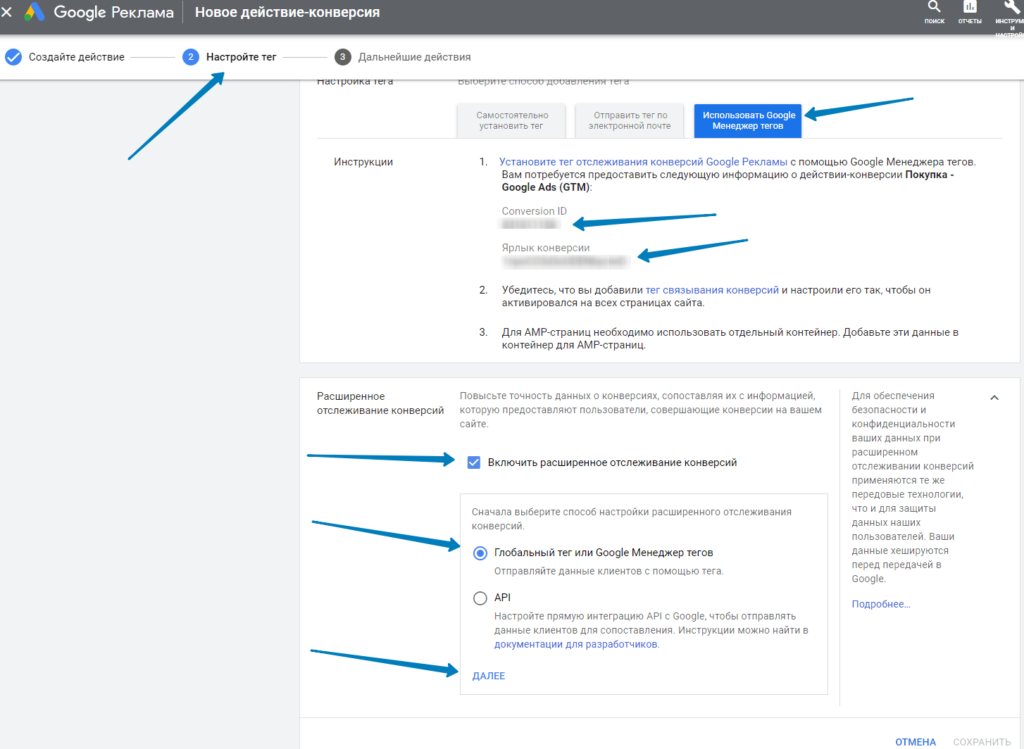This screenshot has height=749, width=1024.
Task: Choose Отправить тег по электронной почте tab
Action: pos(630,121)
